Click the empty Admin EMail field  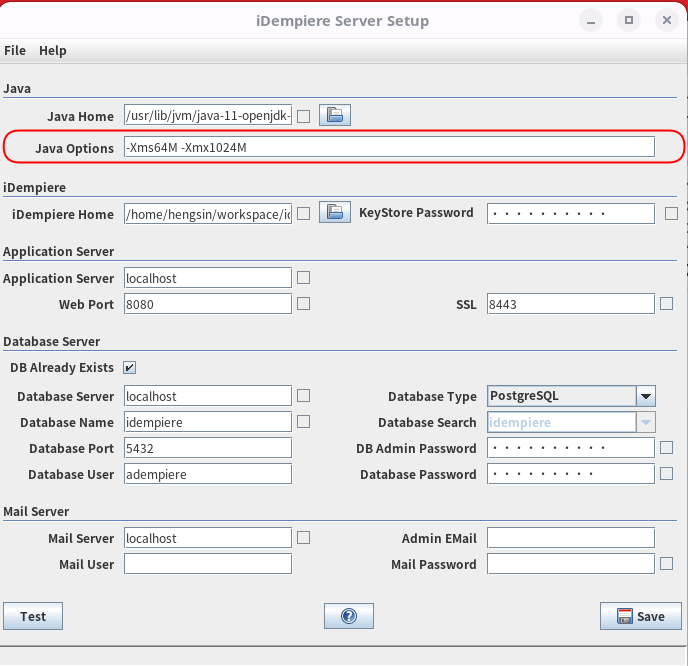571,538
